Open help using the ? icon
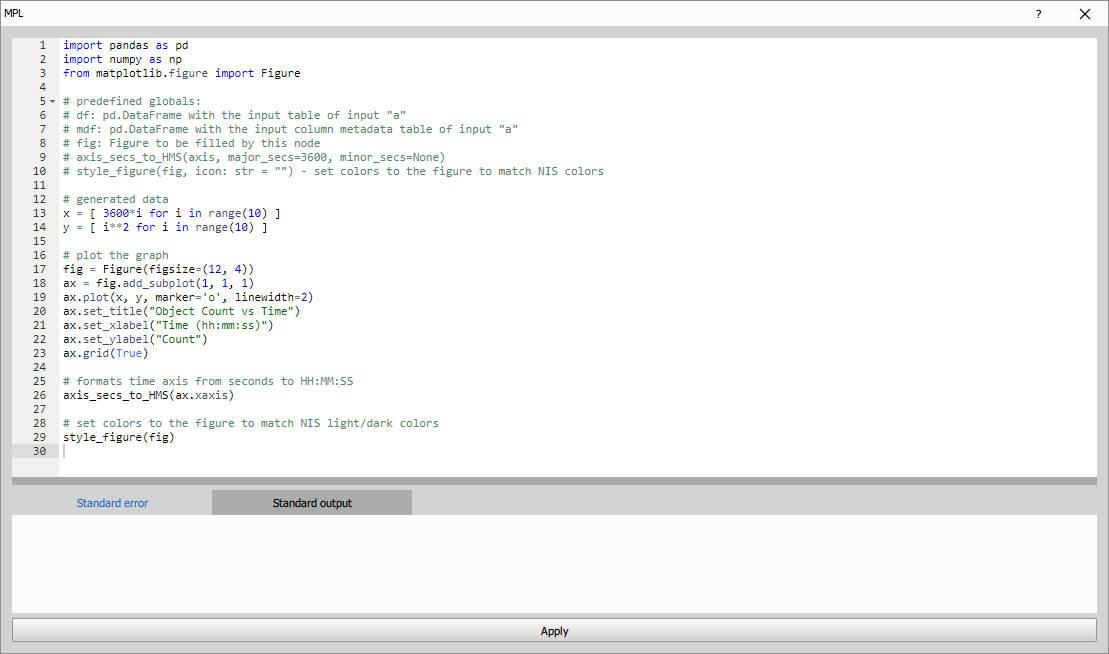 pos(1037,14)
